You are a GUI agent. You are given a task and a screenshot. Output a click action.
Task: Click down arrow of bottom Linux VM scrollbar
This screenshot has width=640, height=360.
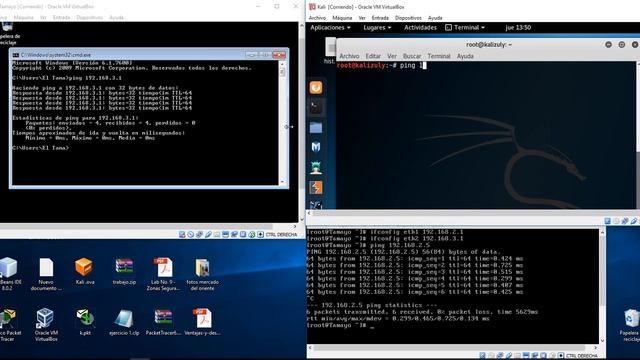click(602, 340)
